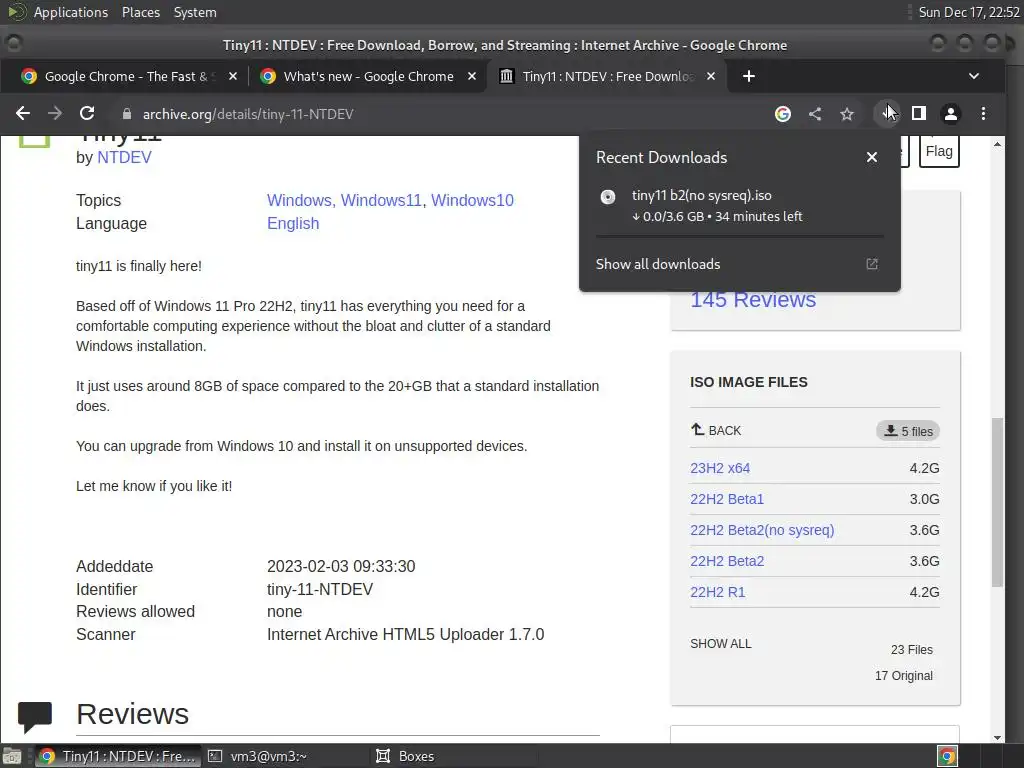Open a new tab with plus button

[x=748, y=76]
